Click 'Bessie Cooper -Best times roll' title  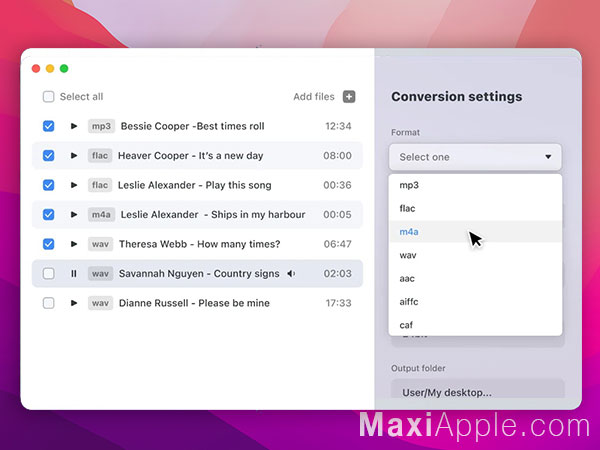coord(192,126)
